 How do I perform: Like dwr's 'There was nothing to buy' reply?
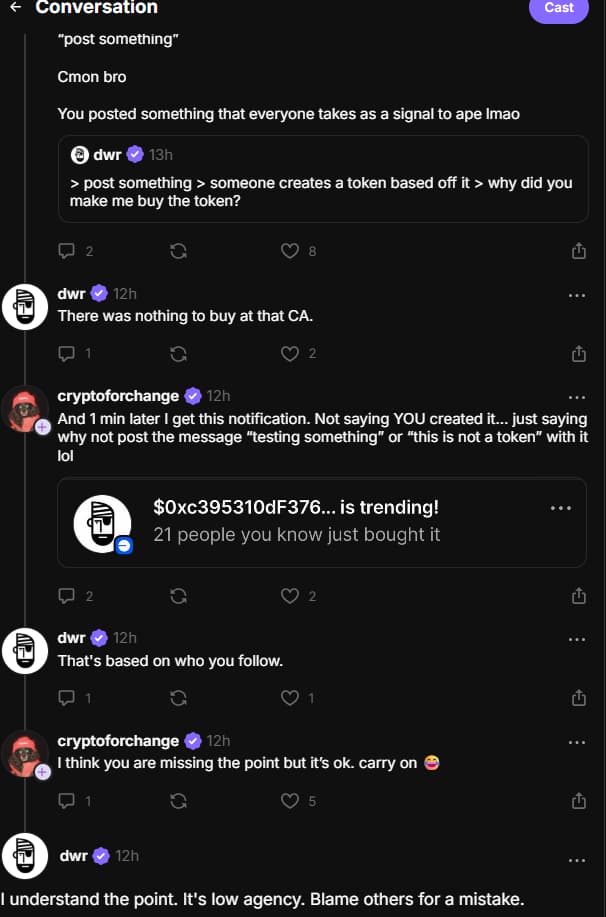tap(290, 353)
